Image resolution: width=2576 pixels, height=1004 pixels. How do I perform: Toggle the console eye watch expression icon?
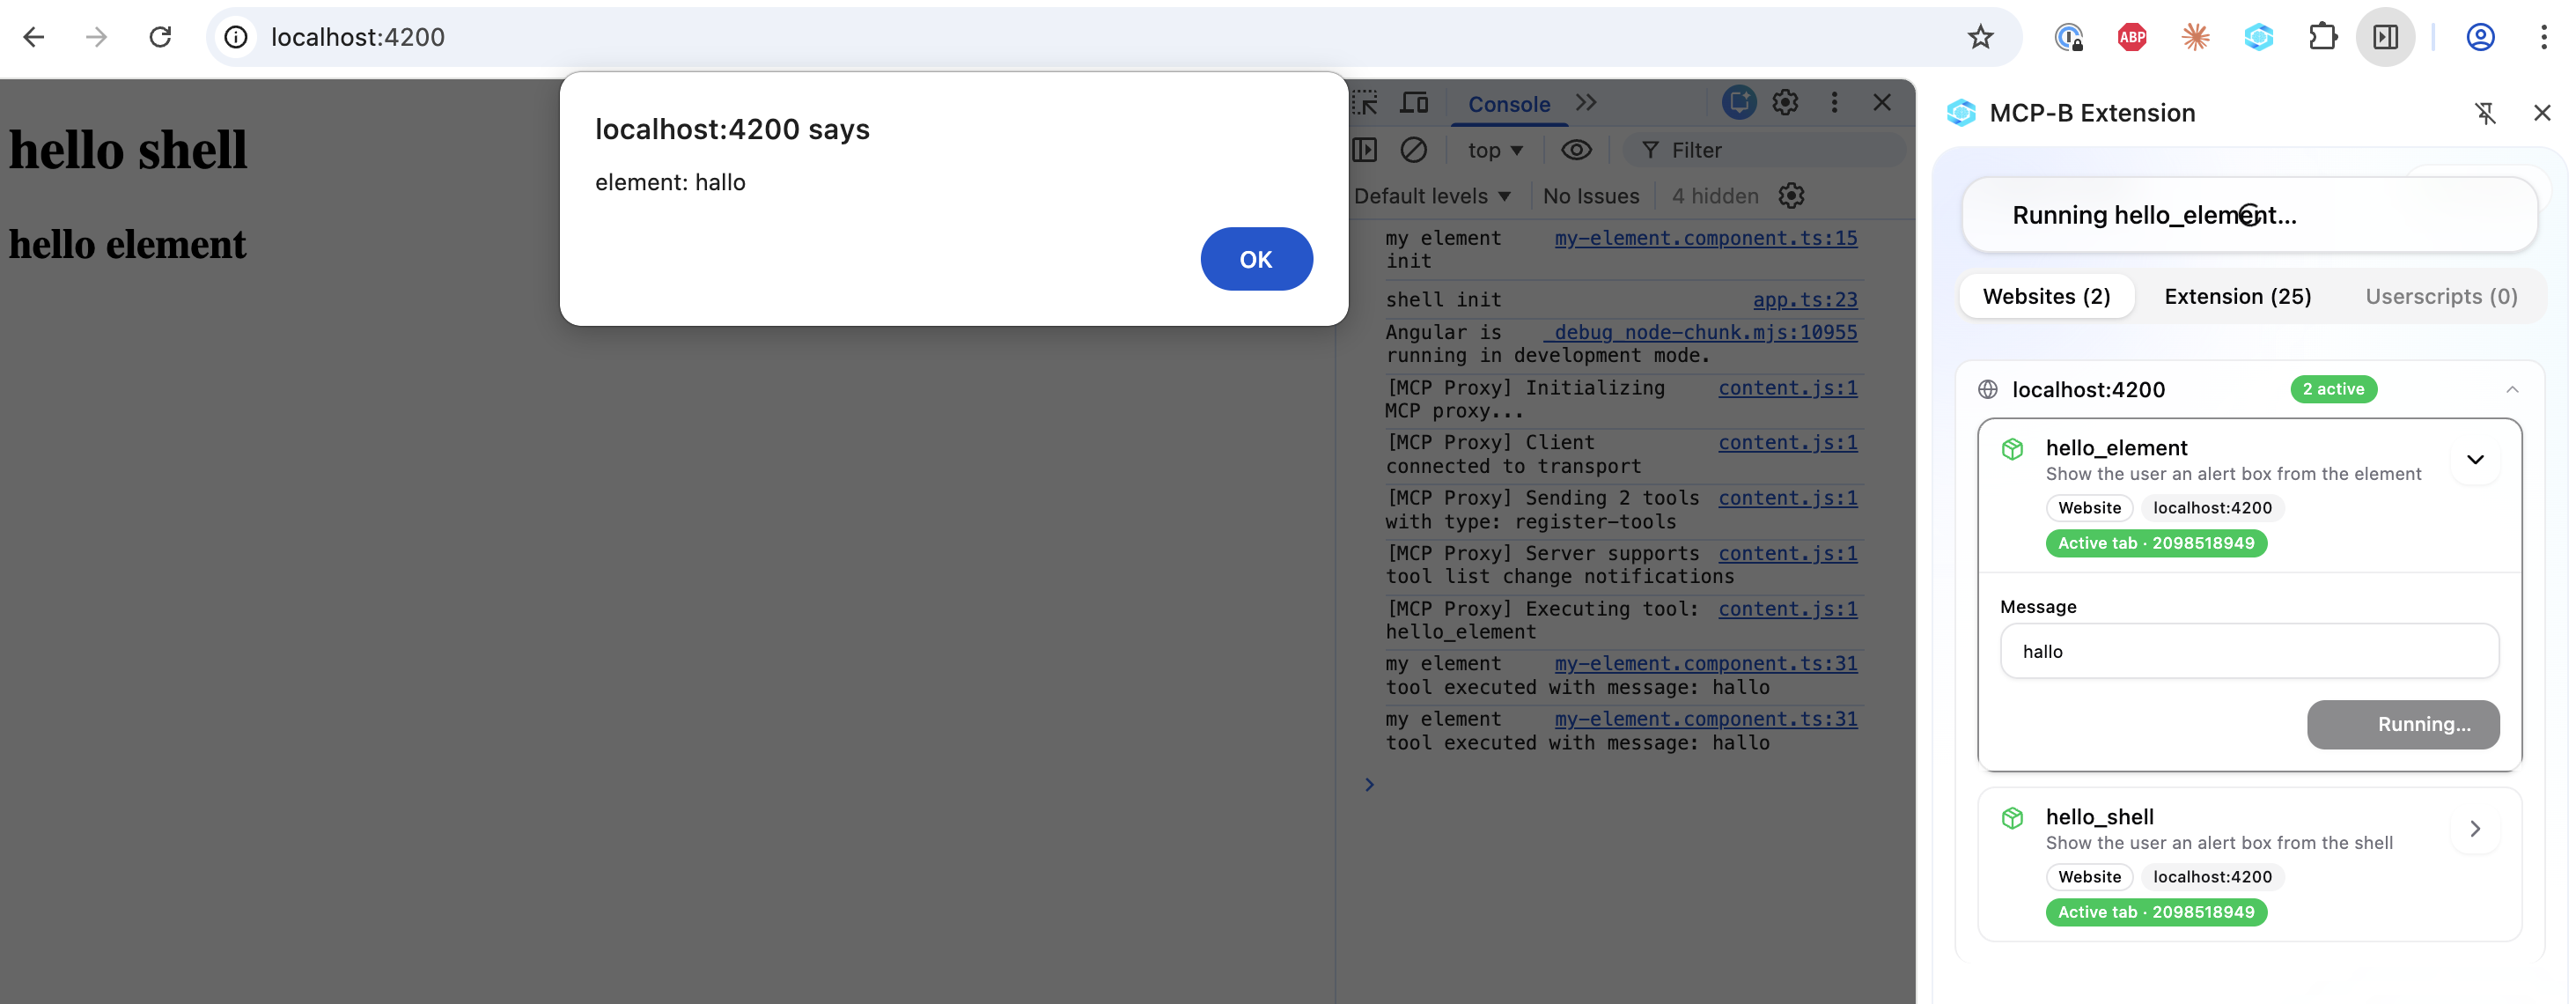(1577, 150)
